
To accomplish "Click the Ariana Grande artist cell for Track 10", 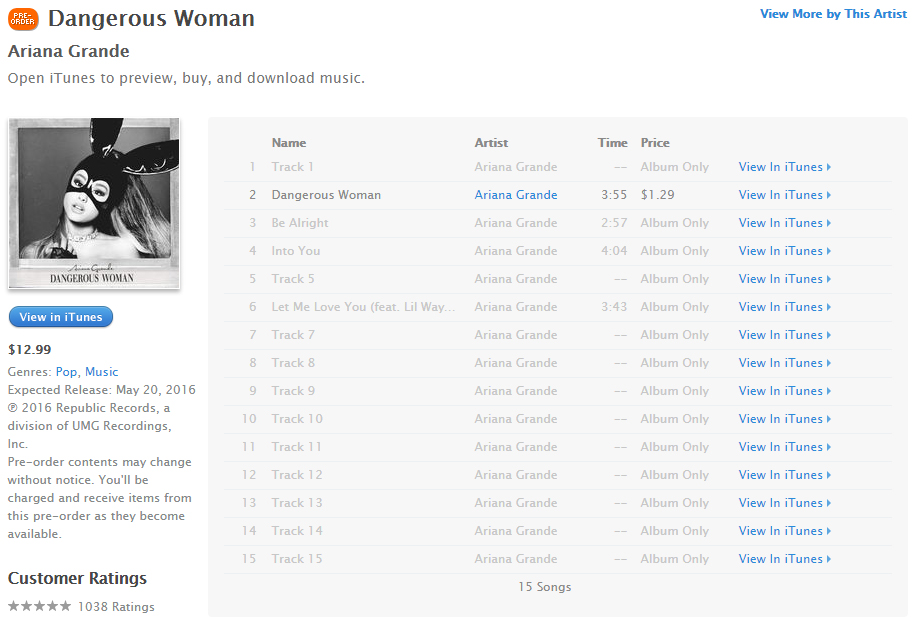I will coord(516,418).
